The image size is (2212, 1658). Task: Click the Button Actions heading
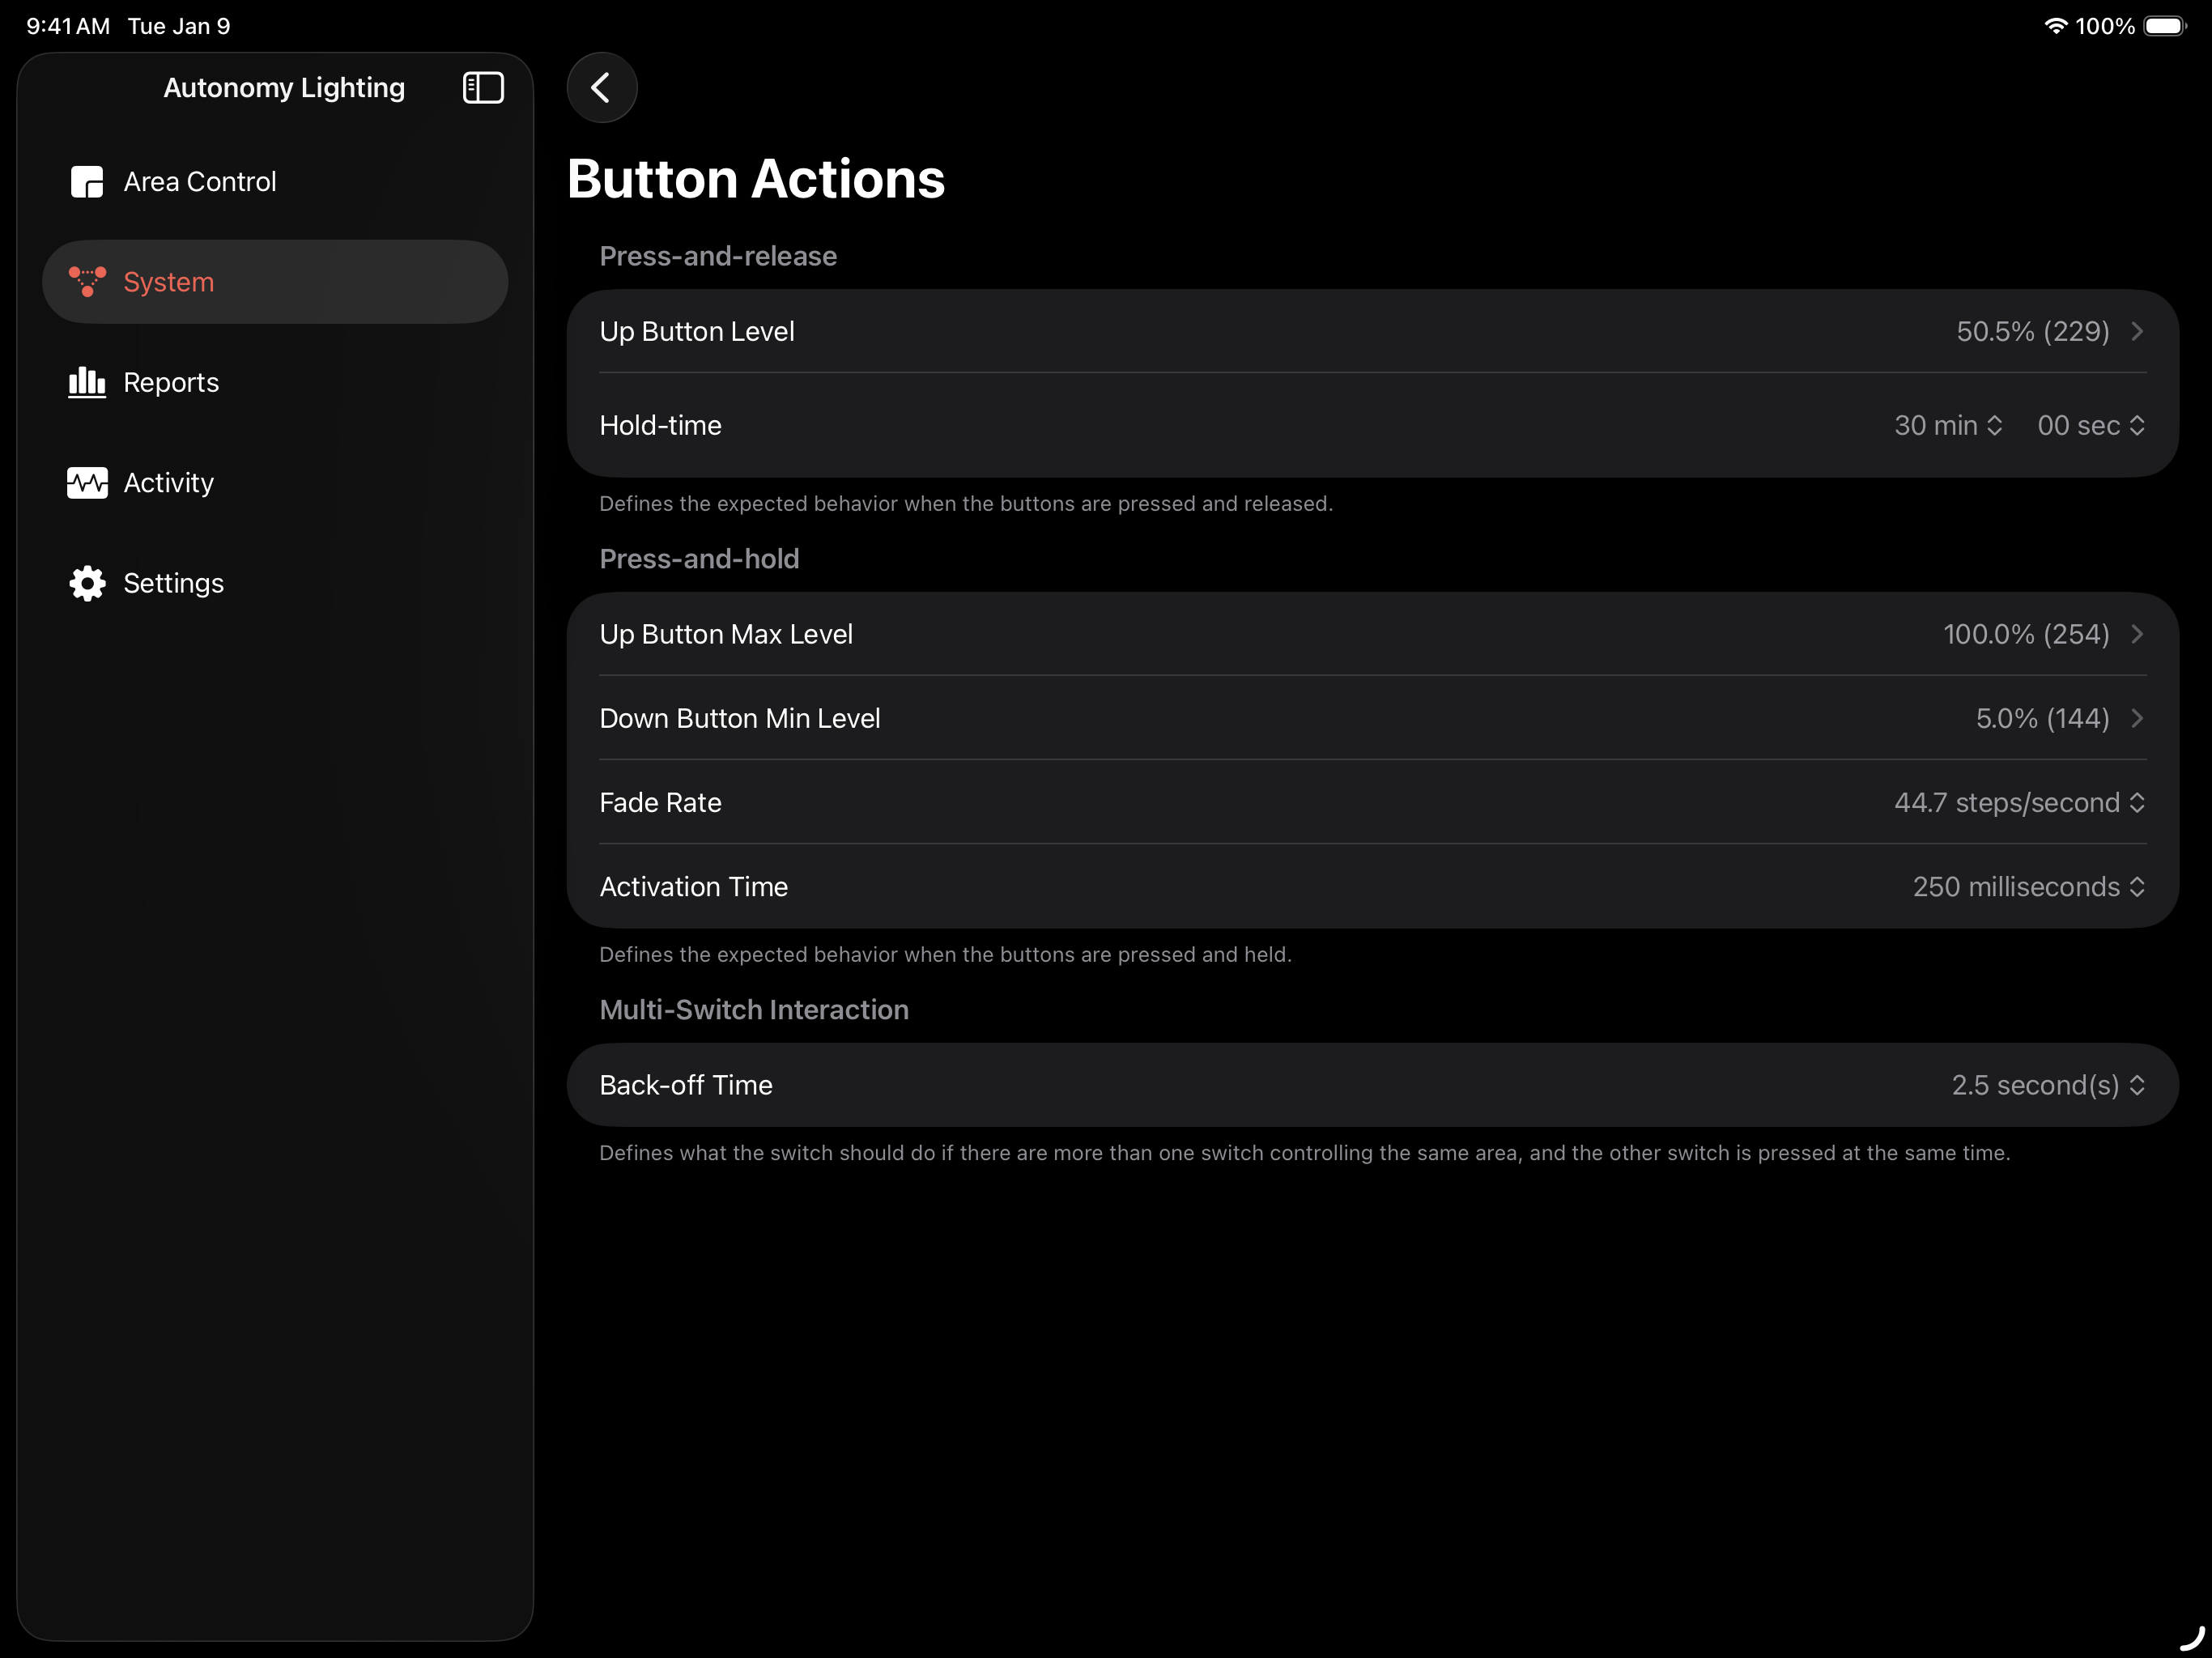756,179
